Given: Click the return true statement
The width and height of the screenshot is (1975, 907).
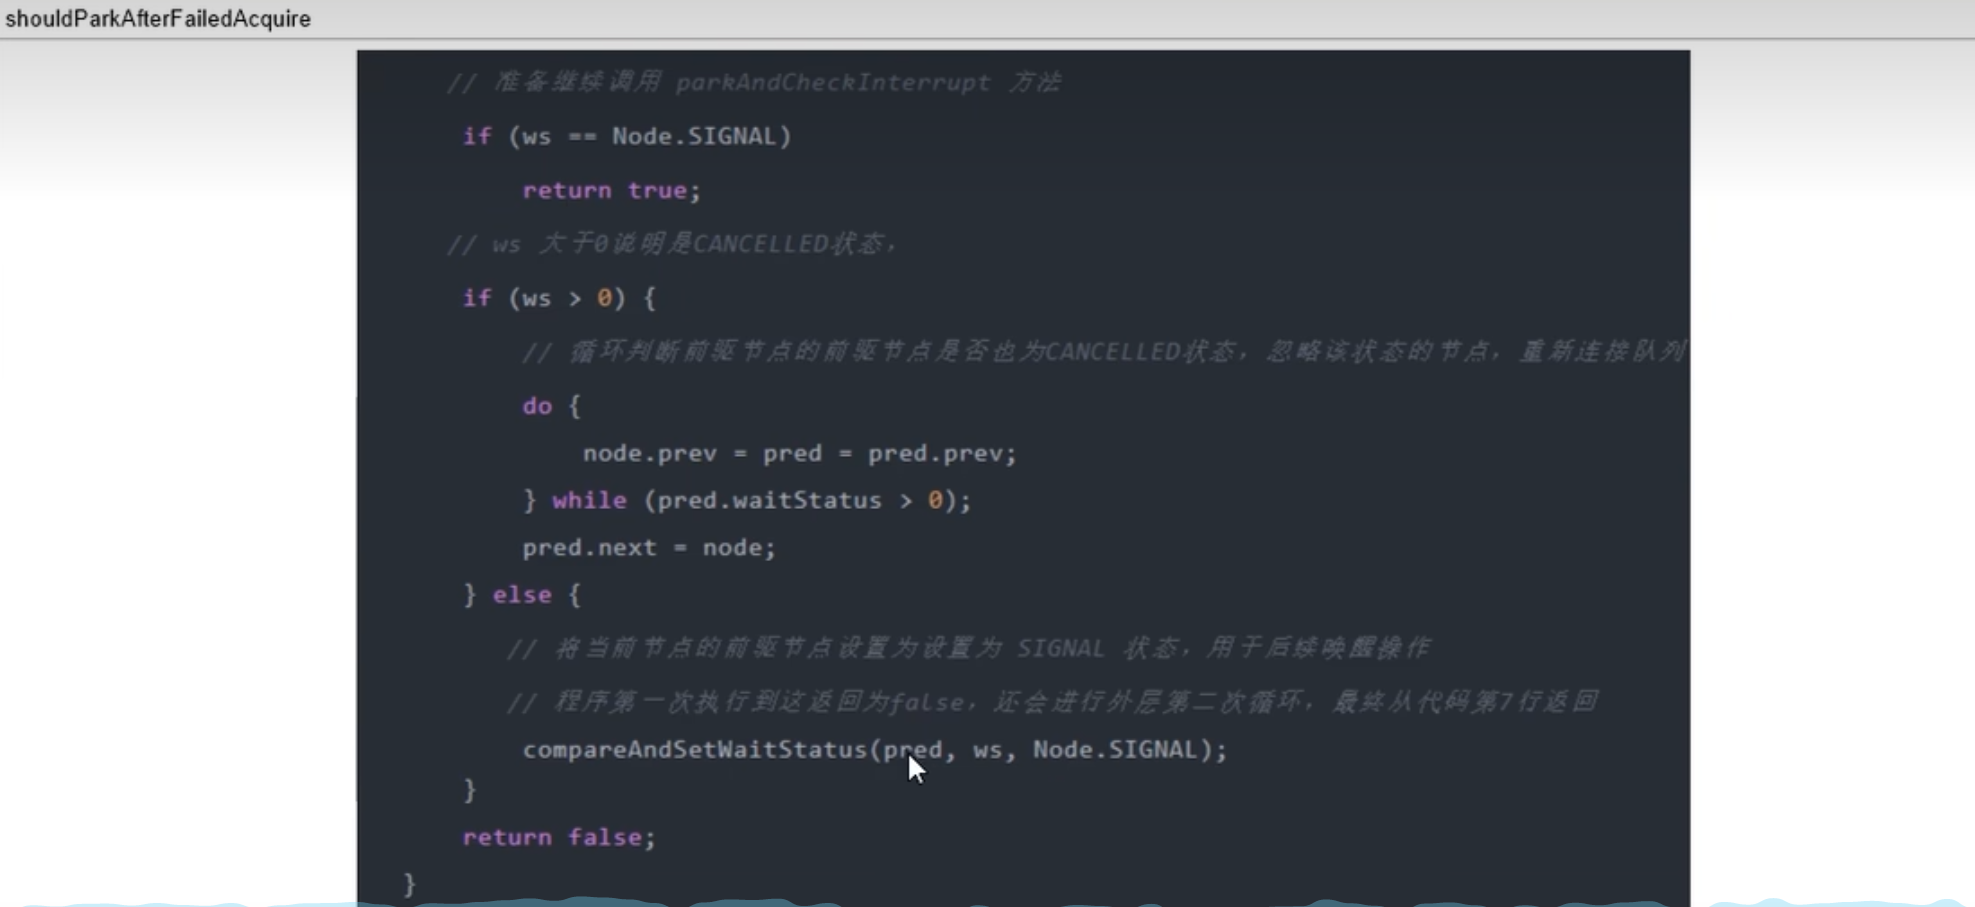Looking at the screenshot, I should 608,190.
